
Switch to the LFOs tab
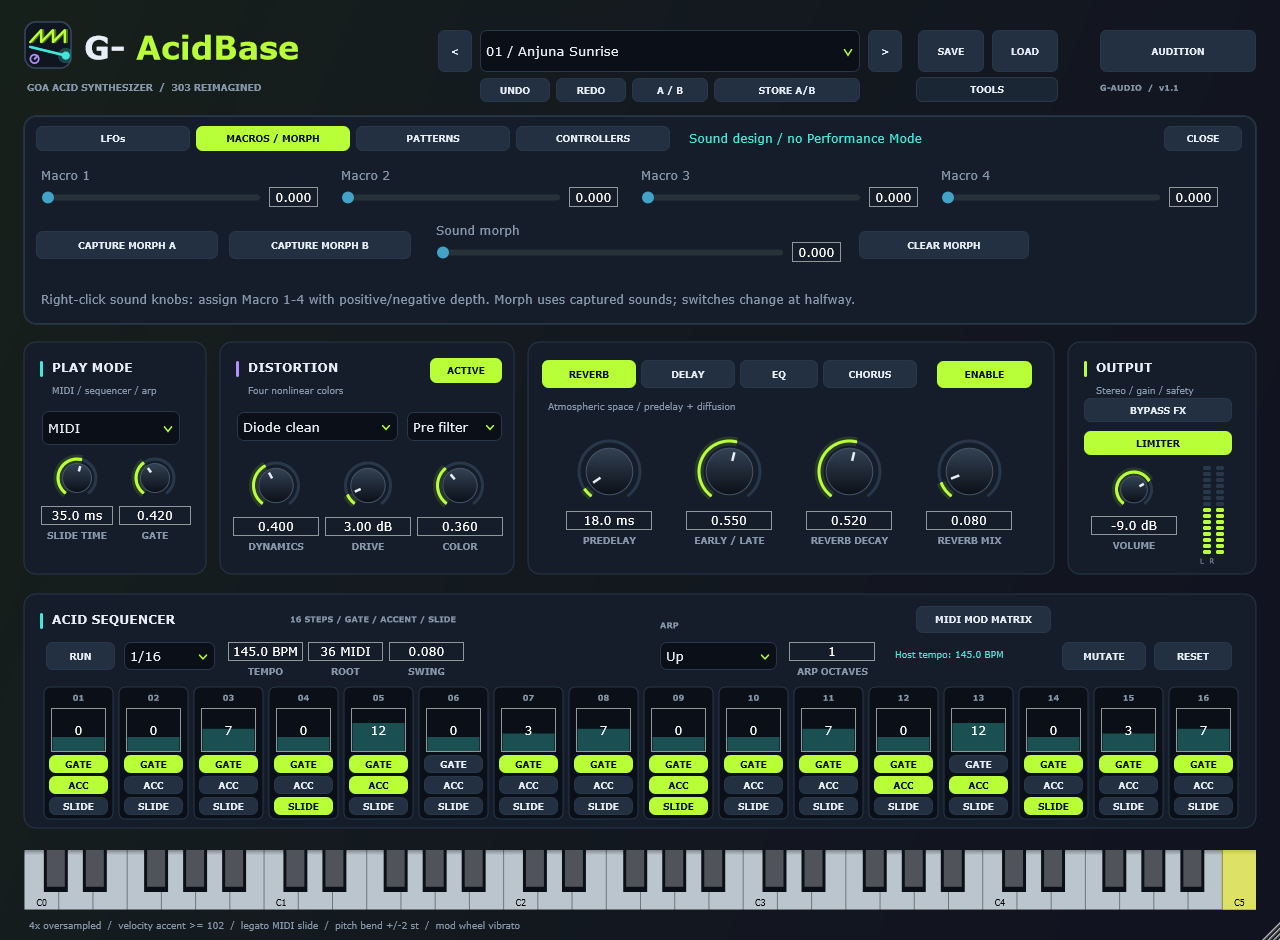[113, 138]
